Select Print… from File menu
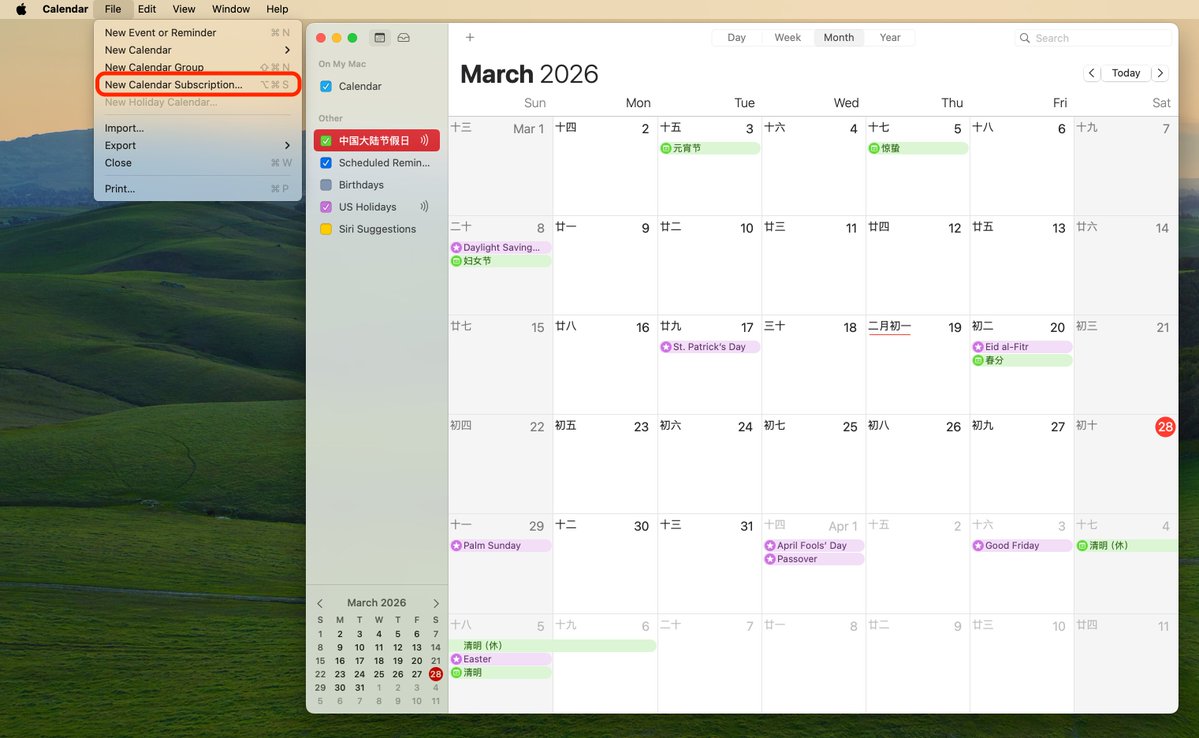The width and height of the screenshot is (1199, 738). [197, 189]
